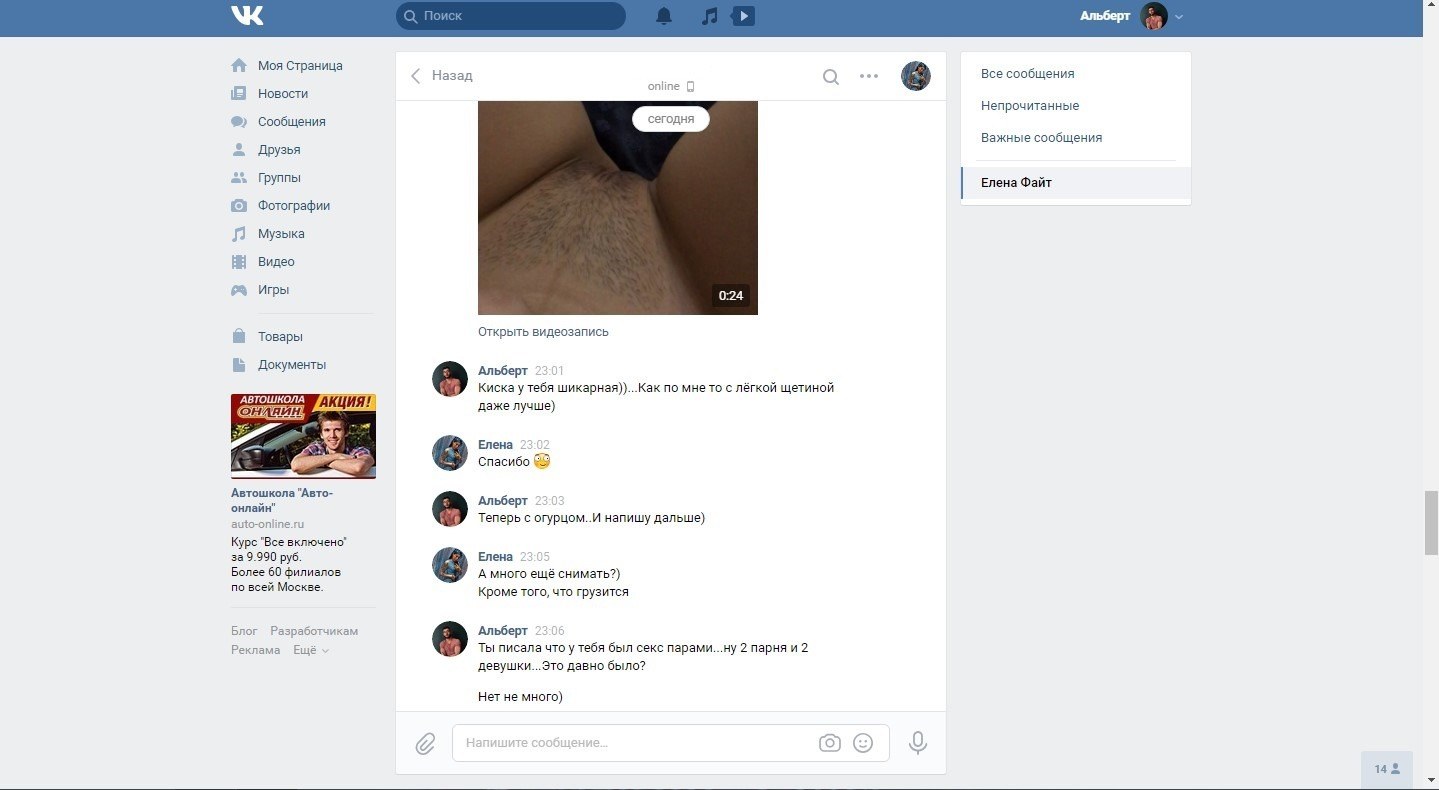Click the VK logo home icon
Image resolution: width=1439 pixels, height=790 pixels.
[x=247, y=16]
